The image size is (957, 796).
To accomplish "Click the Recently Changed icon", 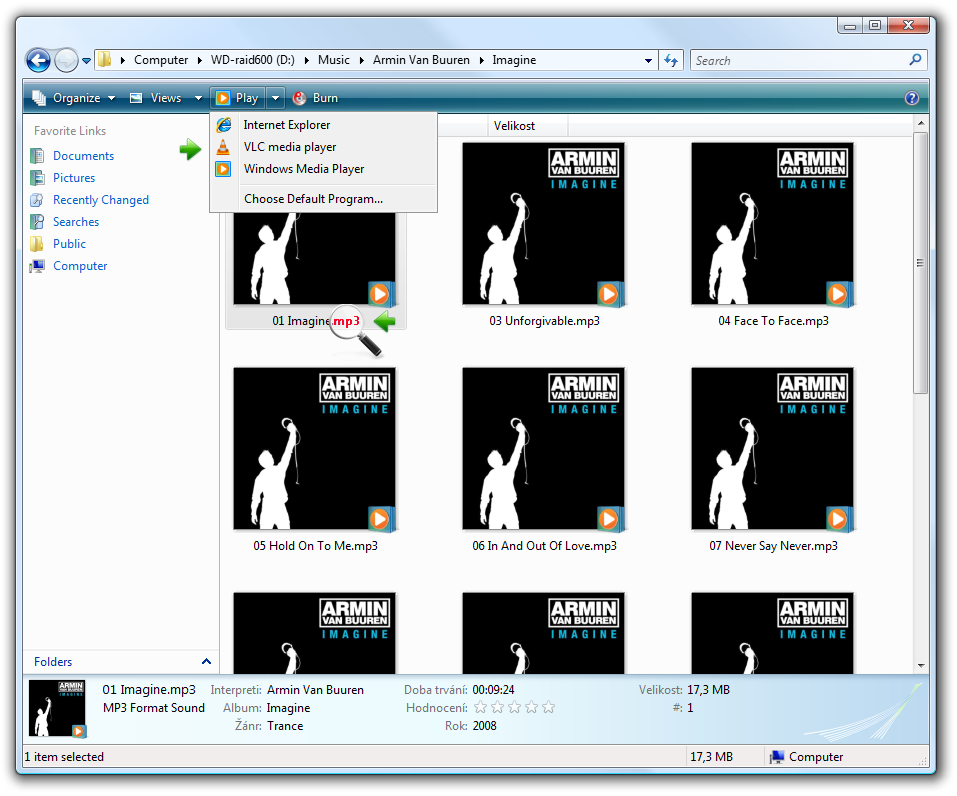I will click(37, 200).
